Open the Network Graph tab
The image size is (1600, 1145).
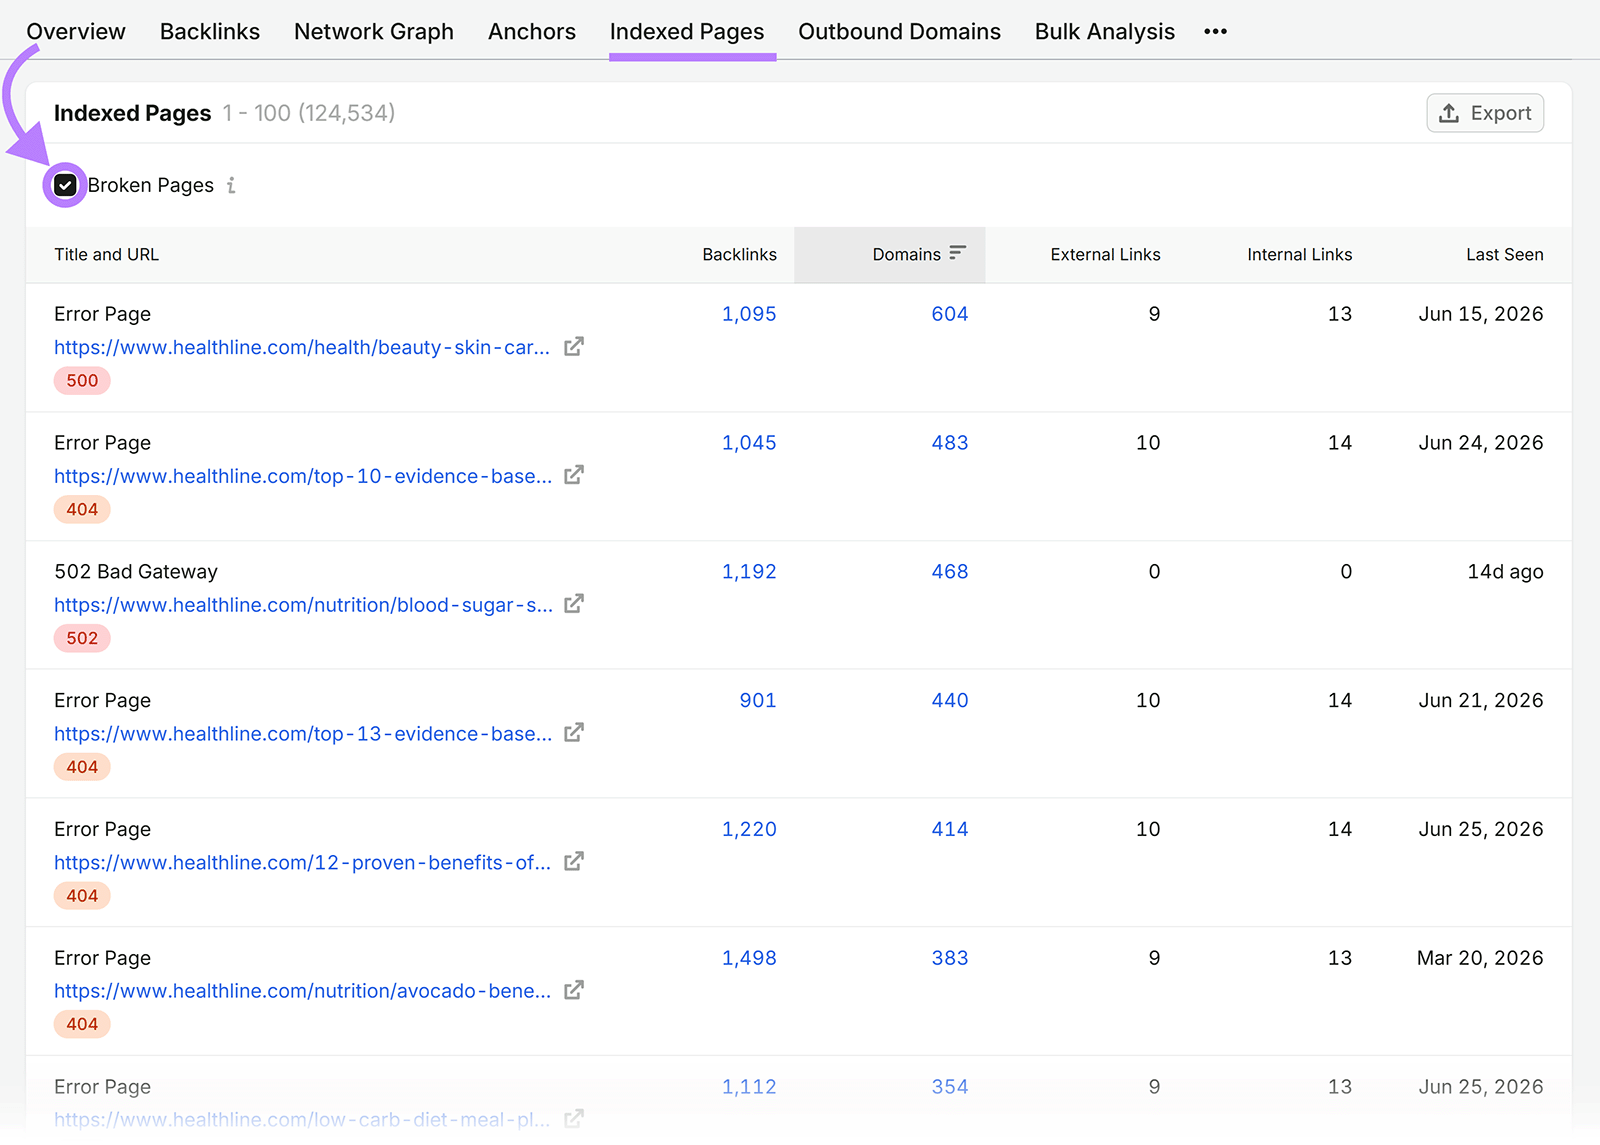pos(374,32)
